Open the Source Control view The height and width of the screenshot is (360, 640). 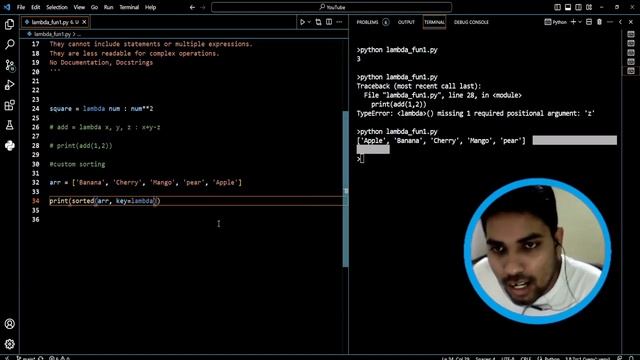(x=9, y=65)
